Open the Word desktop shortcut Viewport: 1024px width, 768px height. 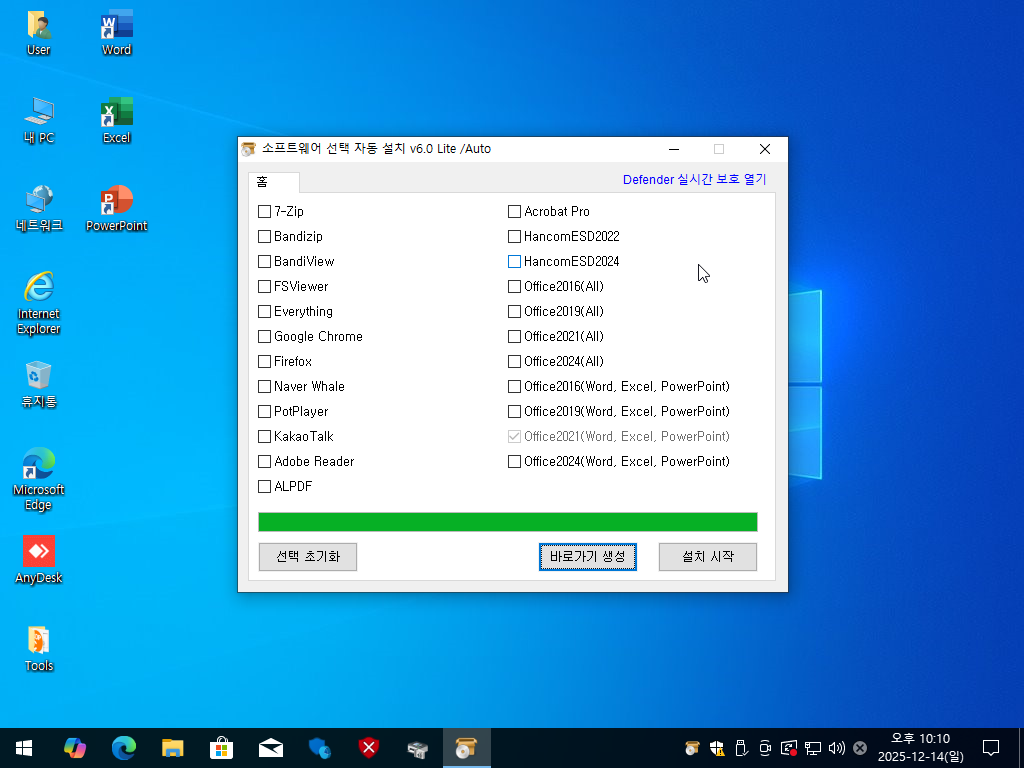pyautogui.click(x=116, y=33)
